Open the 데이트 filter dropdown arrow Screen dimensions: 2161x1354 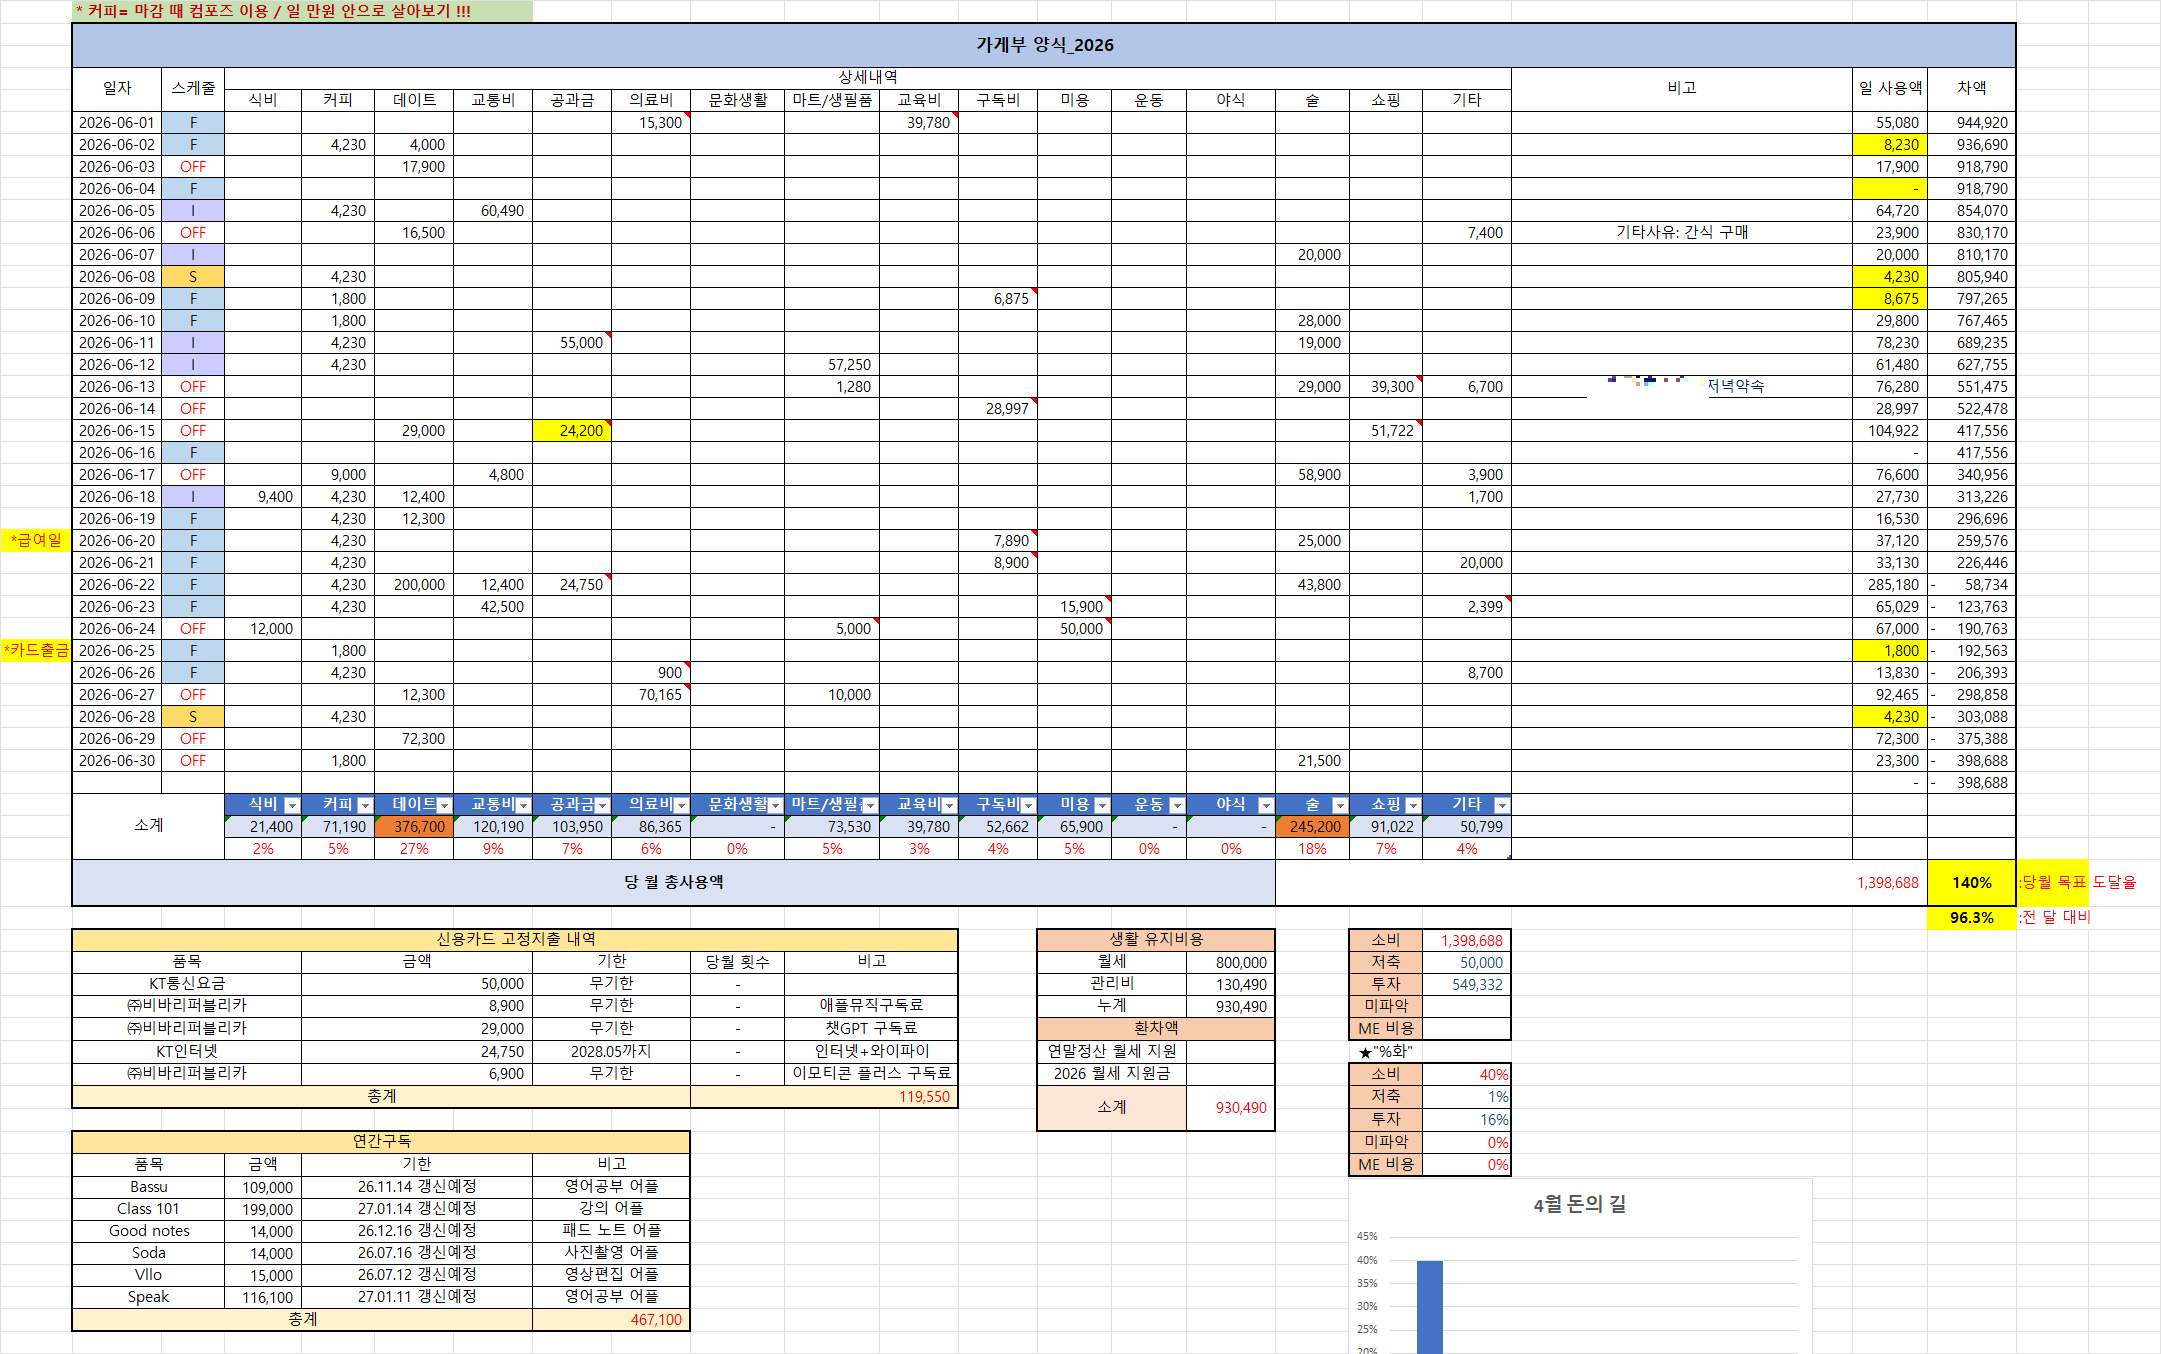(445, 805)
